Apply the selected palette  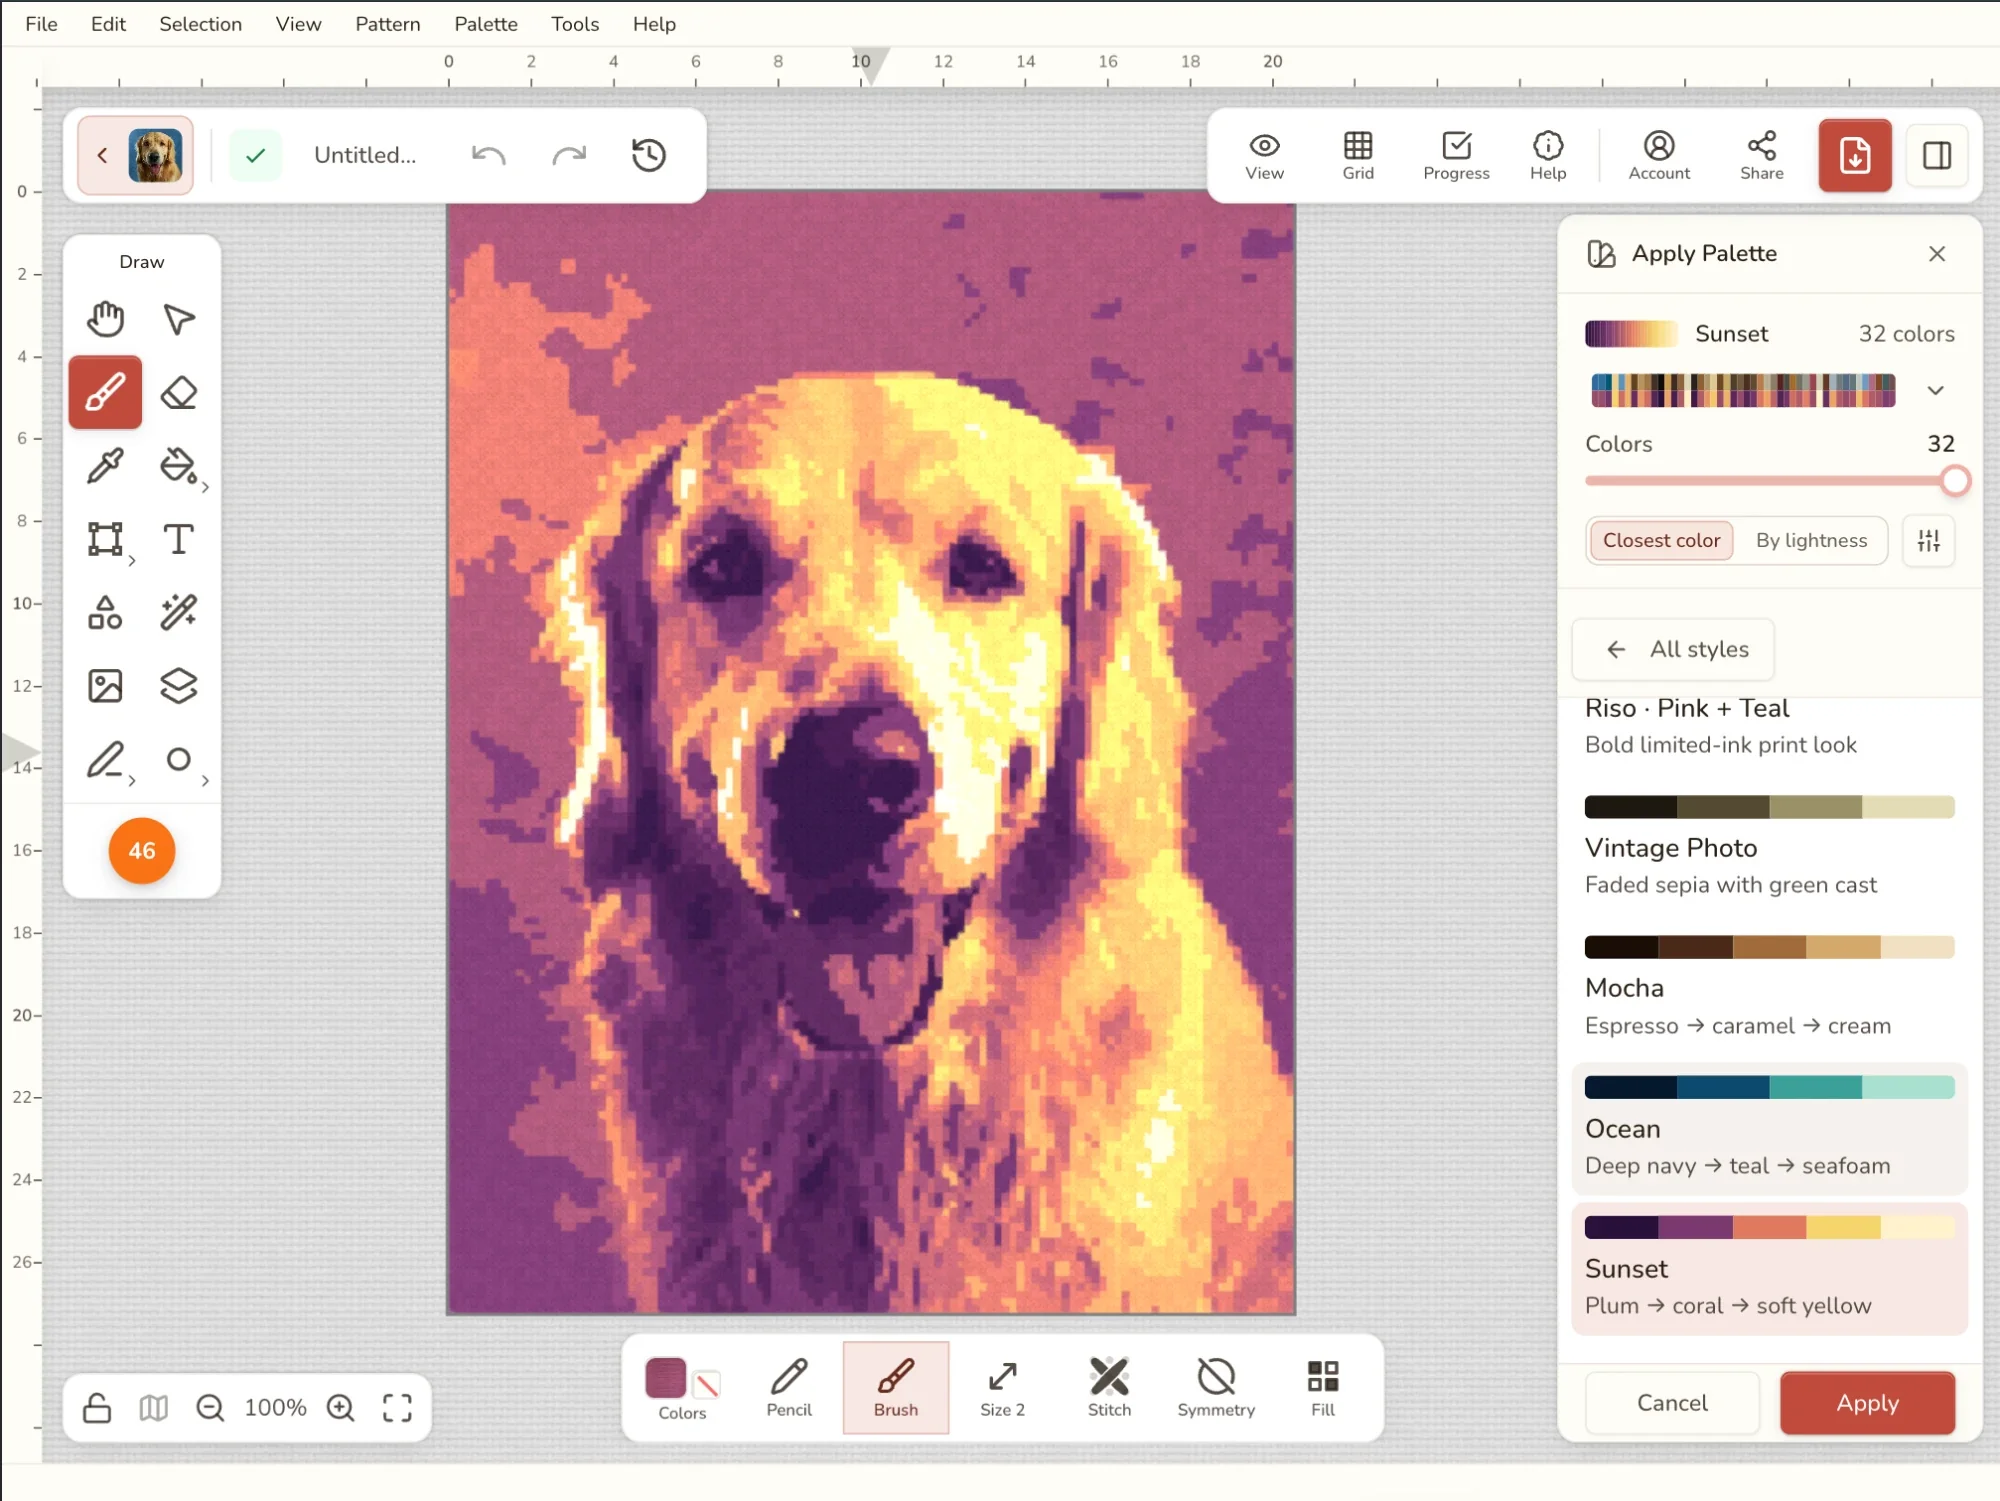1867,1403
